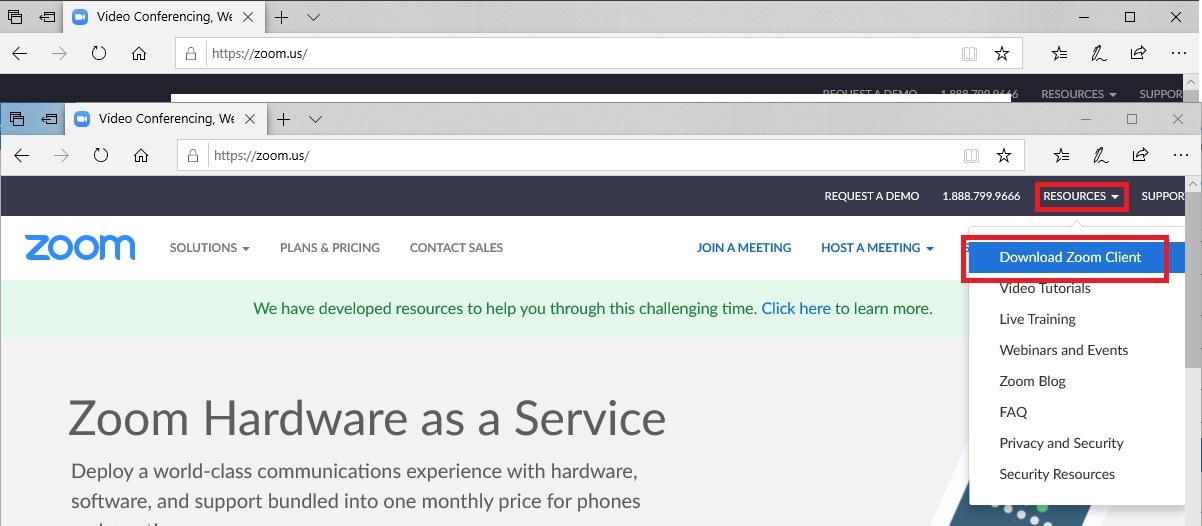
Task: Click Back arrow in front browser window
Action: pos(21,155)
